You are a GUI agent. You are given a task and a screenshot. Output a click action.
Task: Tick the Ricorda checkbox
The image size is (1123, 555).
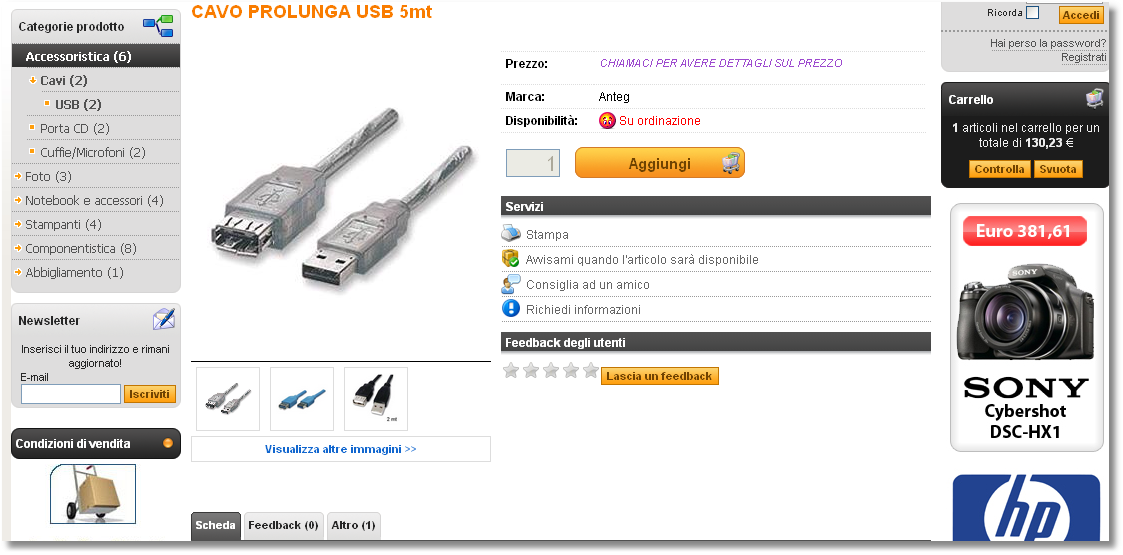tap(1032, 13)
